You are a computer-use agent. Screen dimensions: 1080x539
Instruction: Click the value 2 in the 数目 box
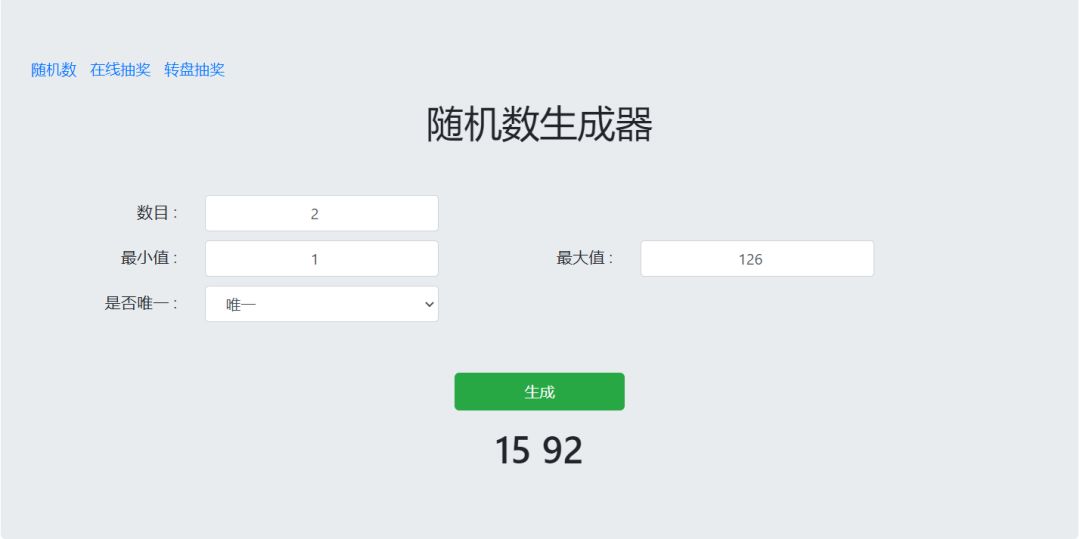(x=315, y=214)
